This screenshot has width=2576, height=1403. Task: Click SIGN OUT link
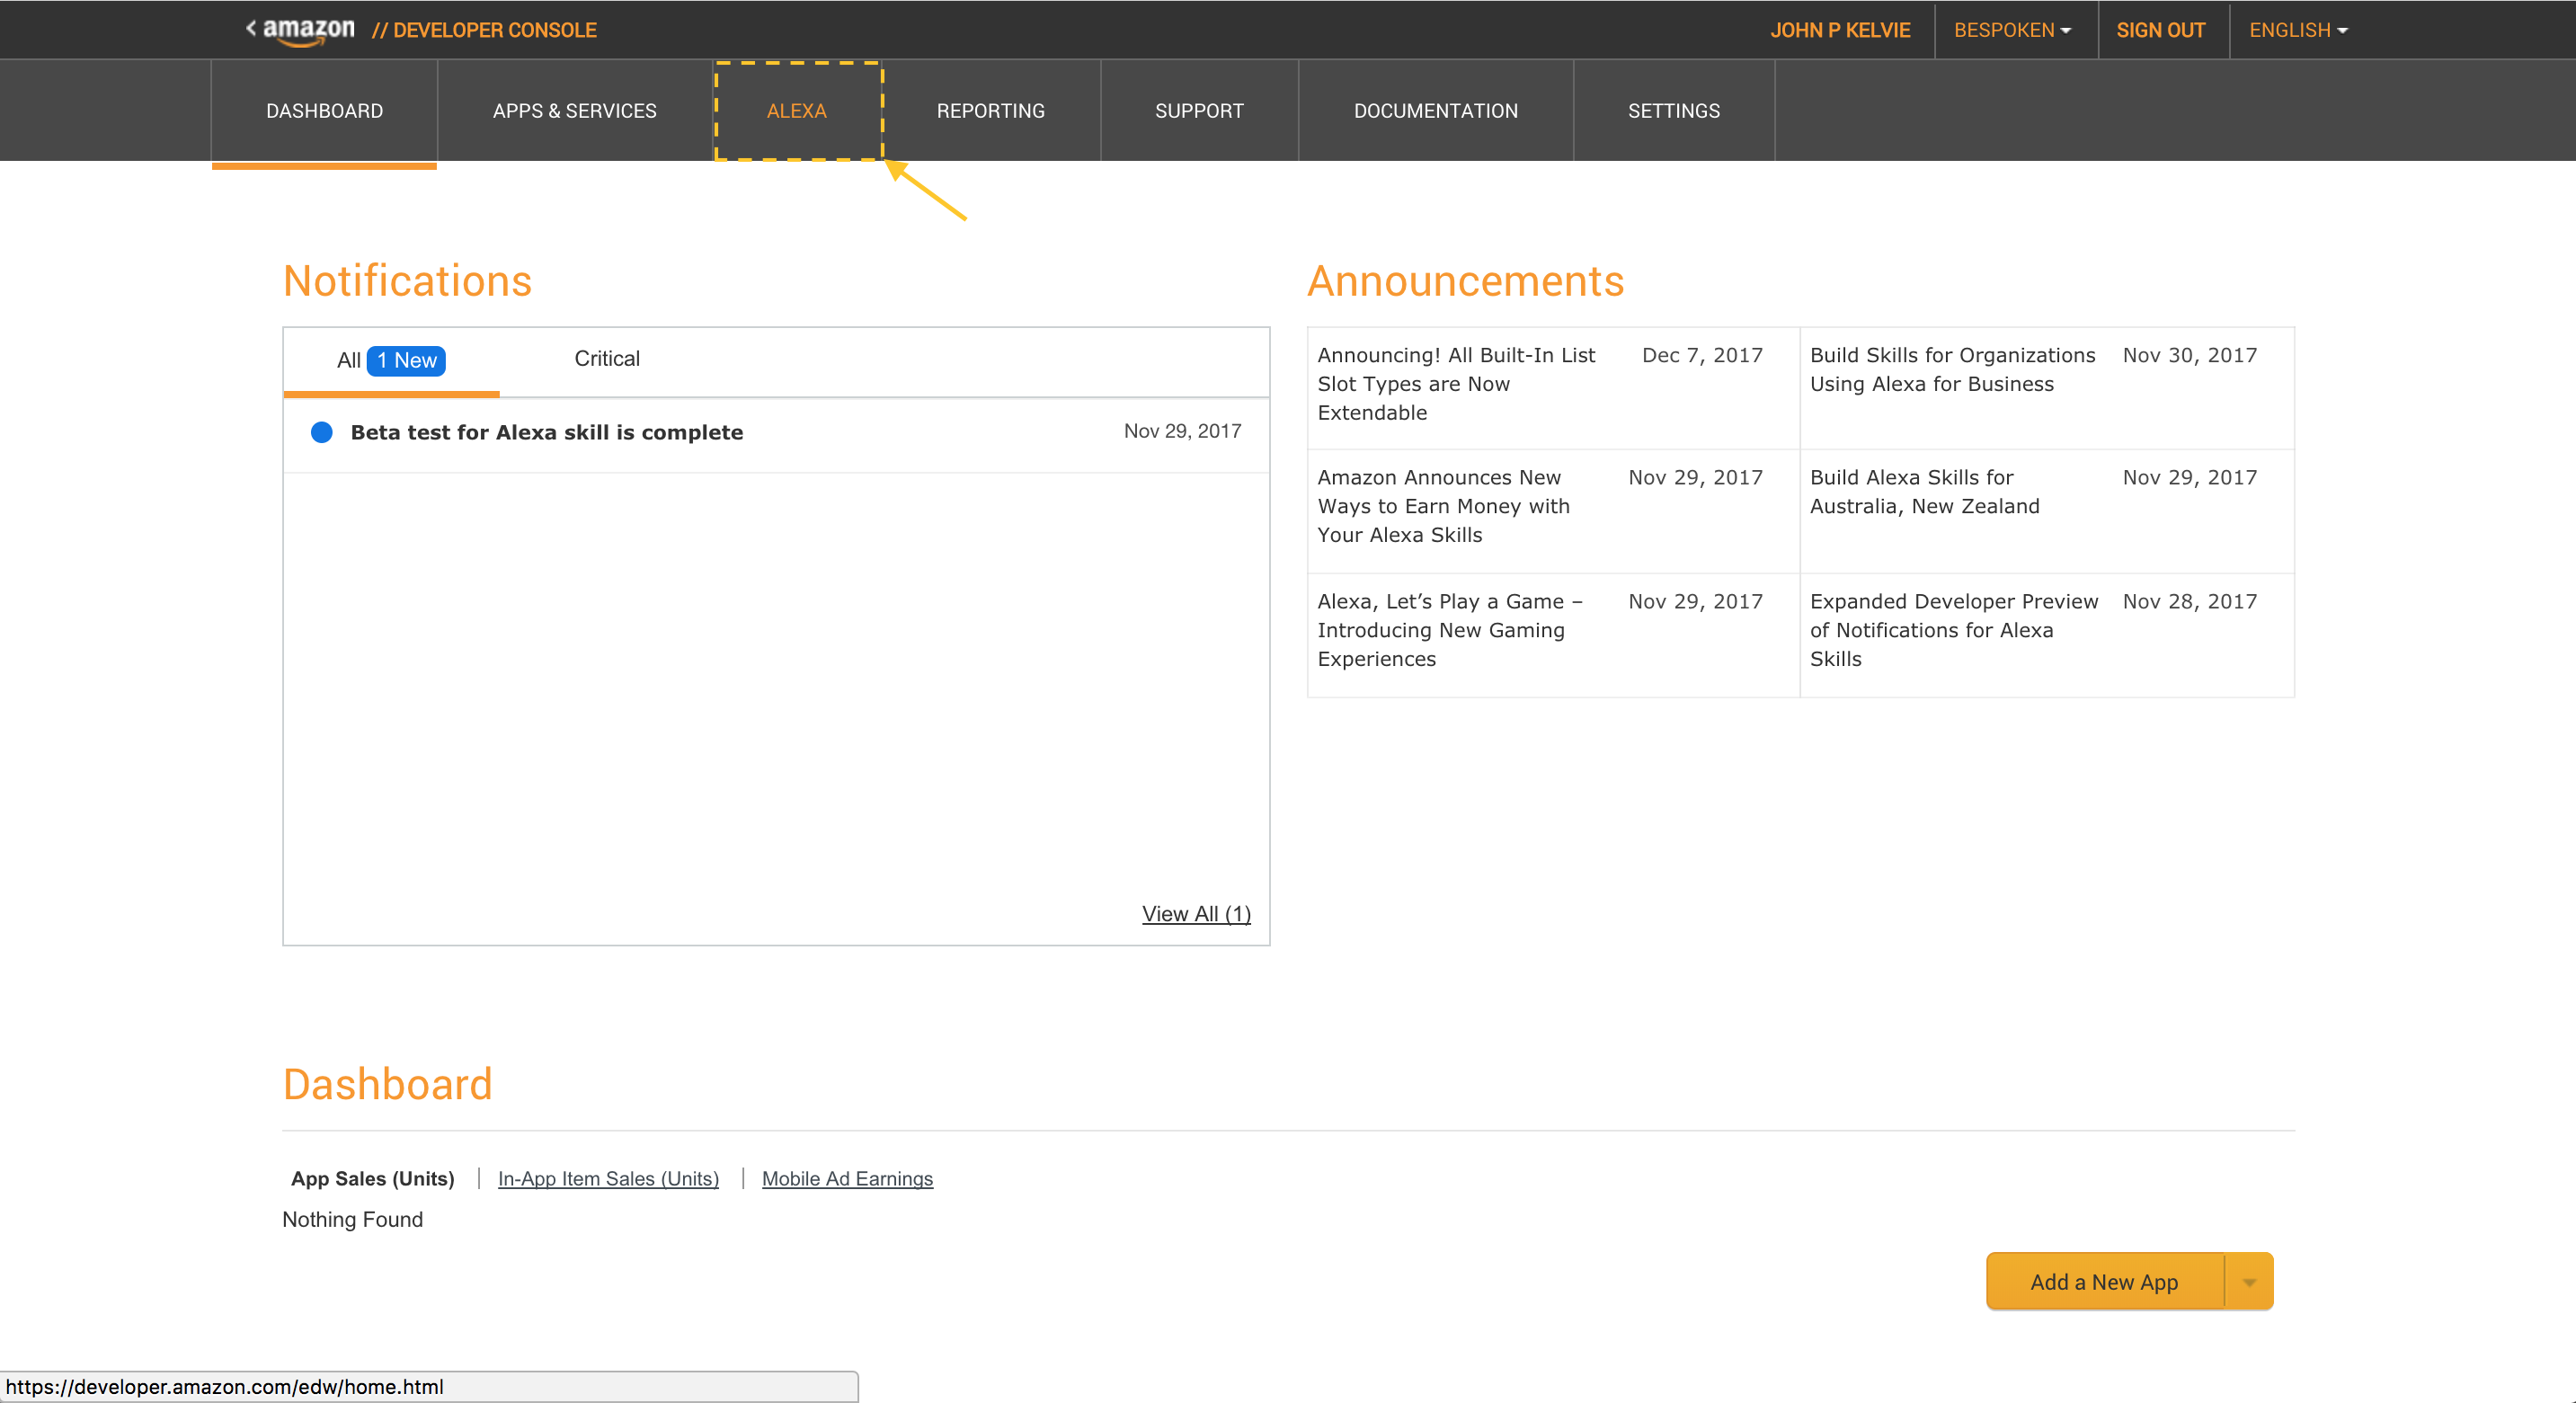coord(2160,30)
